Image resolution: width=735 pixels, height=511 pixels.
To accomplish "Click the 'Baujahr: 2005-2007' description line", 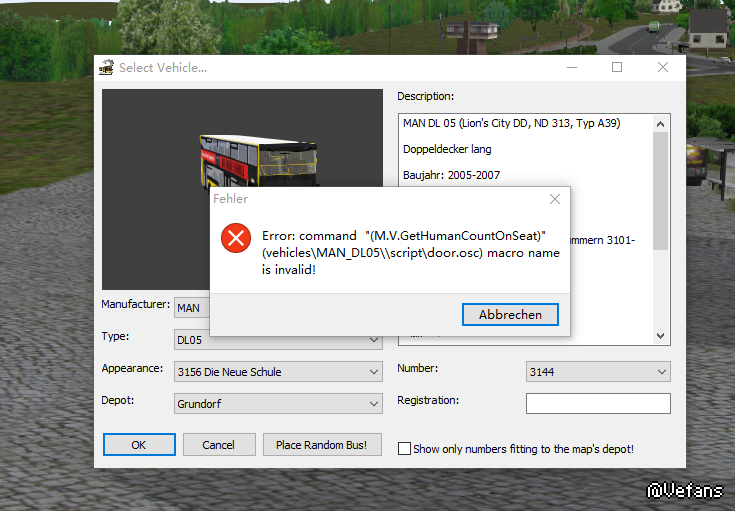I will coord(451,175).
